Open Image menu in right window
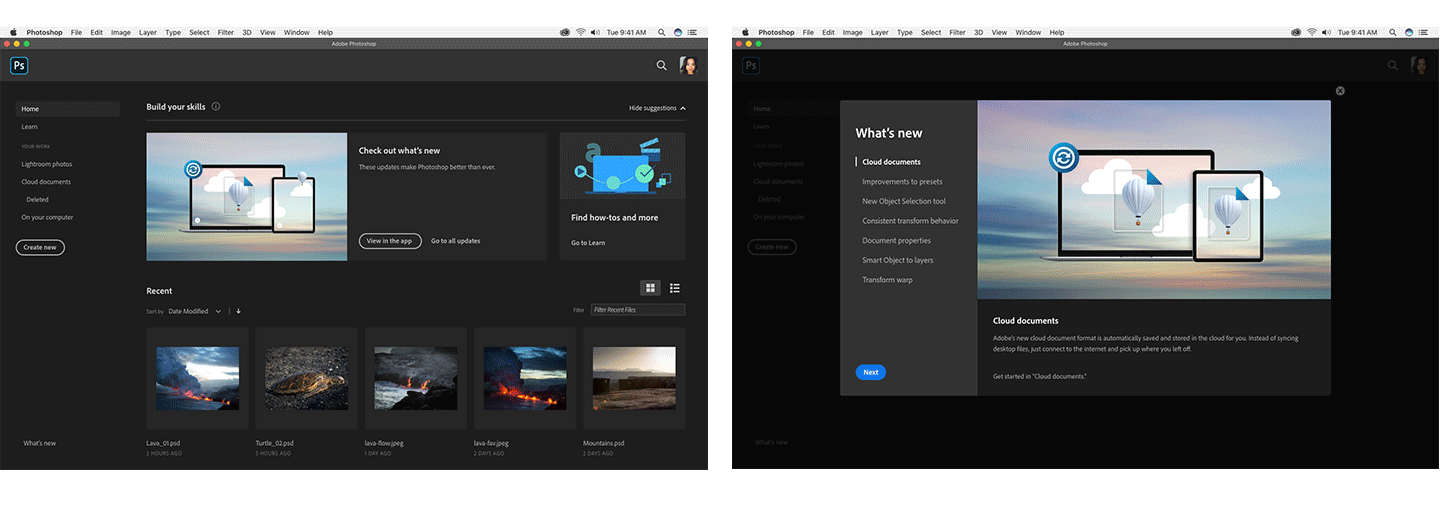The width and height of the screenshot is (1440, 508). [x=853, y=32]
